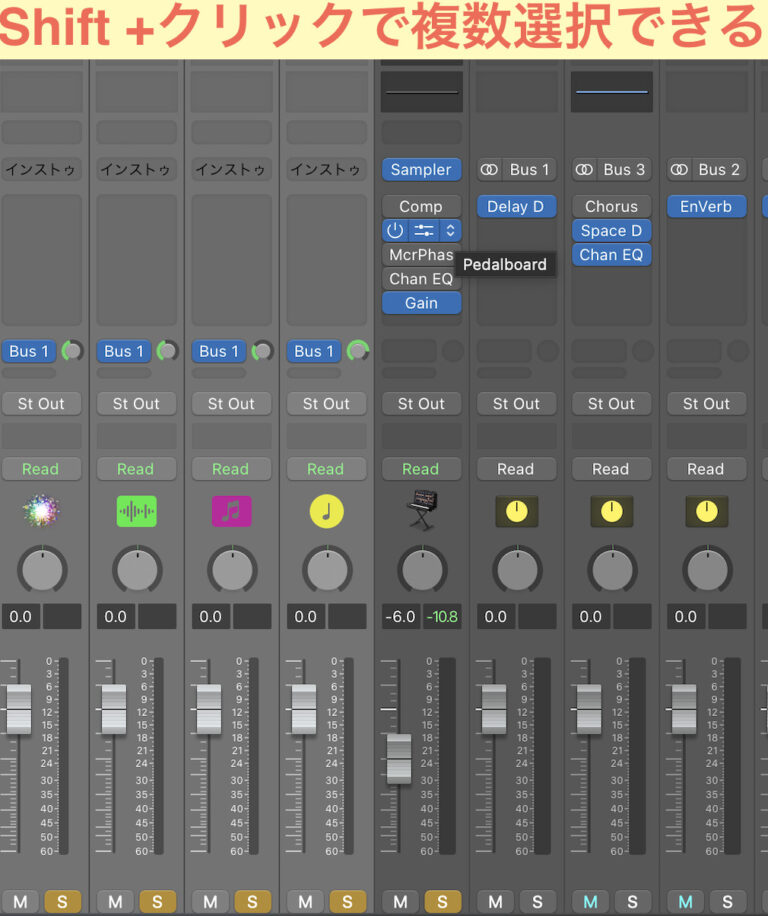768x916 pixels.
Task: Open the Gain plug-in slot
Action: [422, 303]
